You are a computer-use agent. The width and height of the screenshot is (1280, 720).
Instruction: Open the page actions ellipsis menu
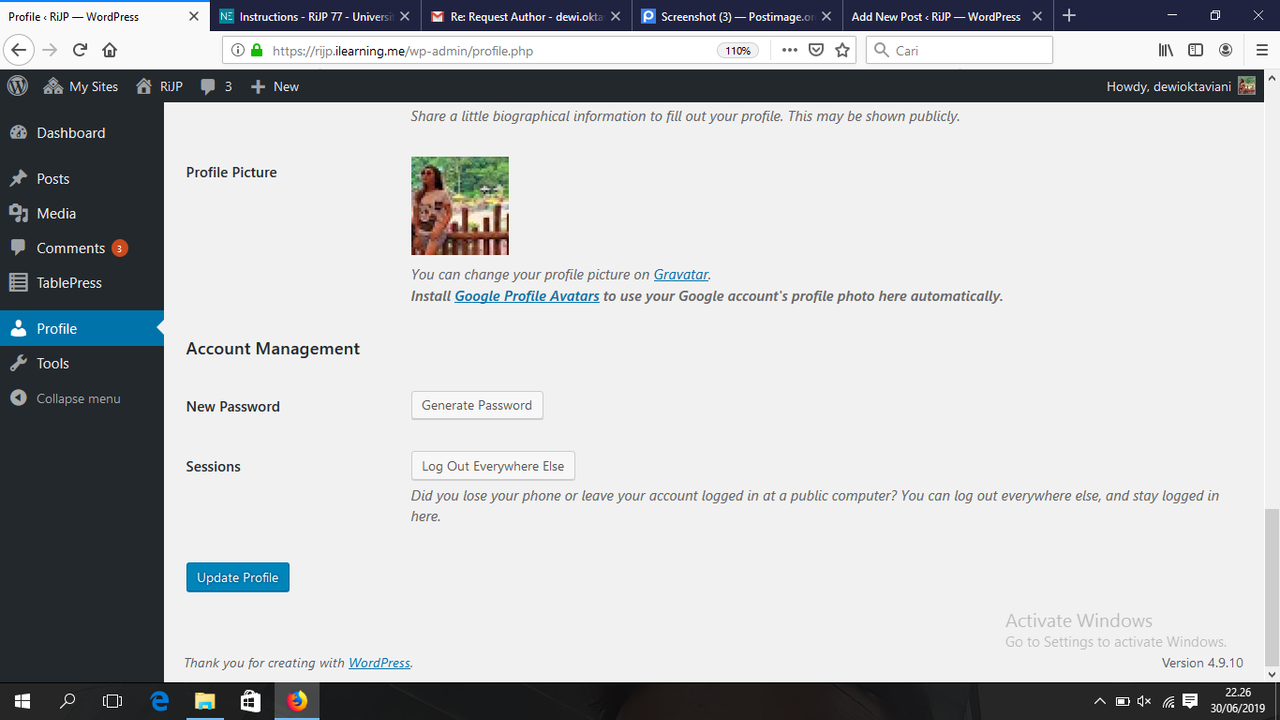point(789,49)
